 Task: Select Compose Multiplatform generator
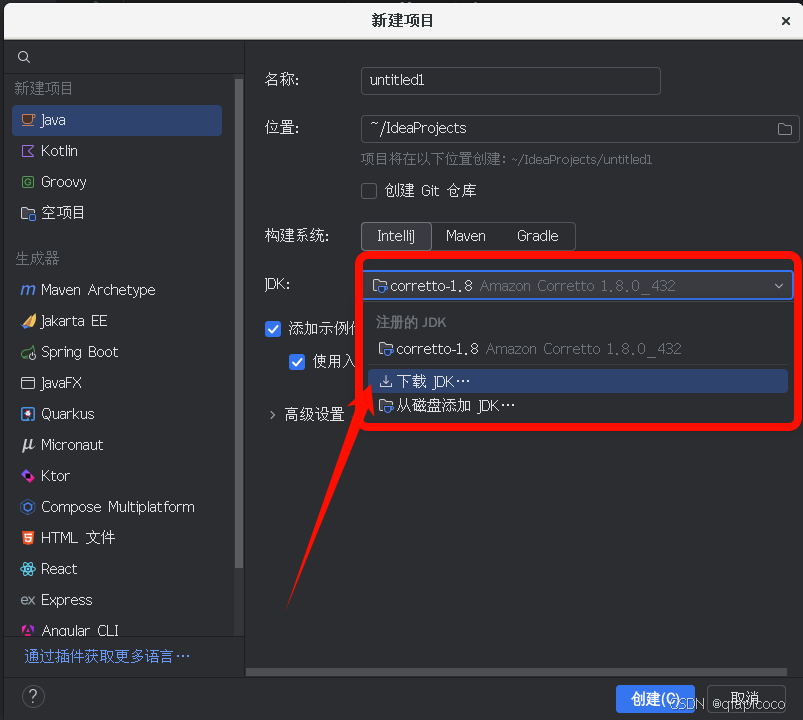pos(117,506)
